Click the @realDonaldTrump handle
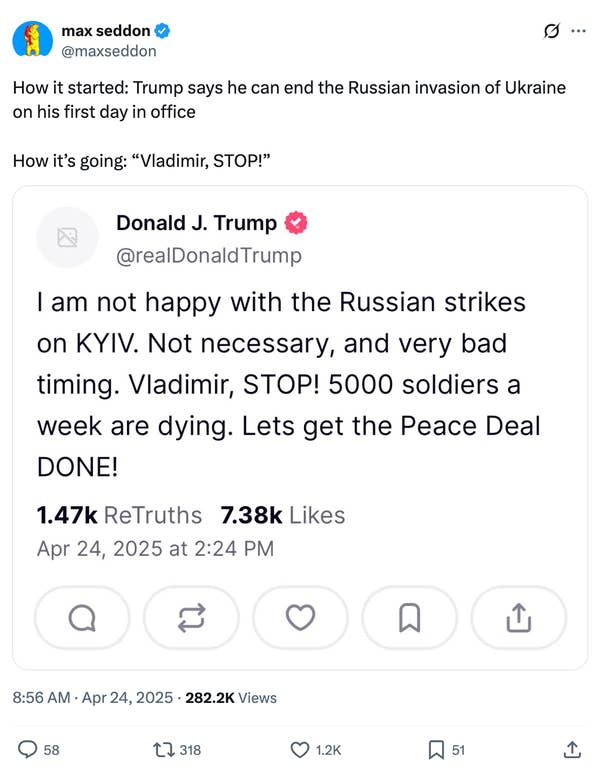This screenshot has width=600, height=770. click(x=208, y=255)
